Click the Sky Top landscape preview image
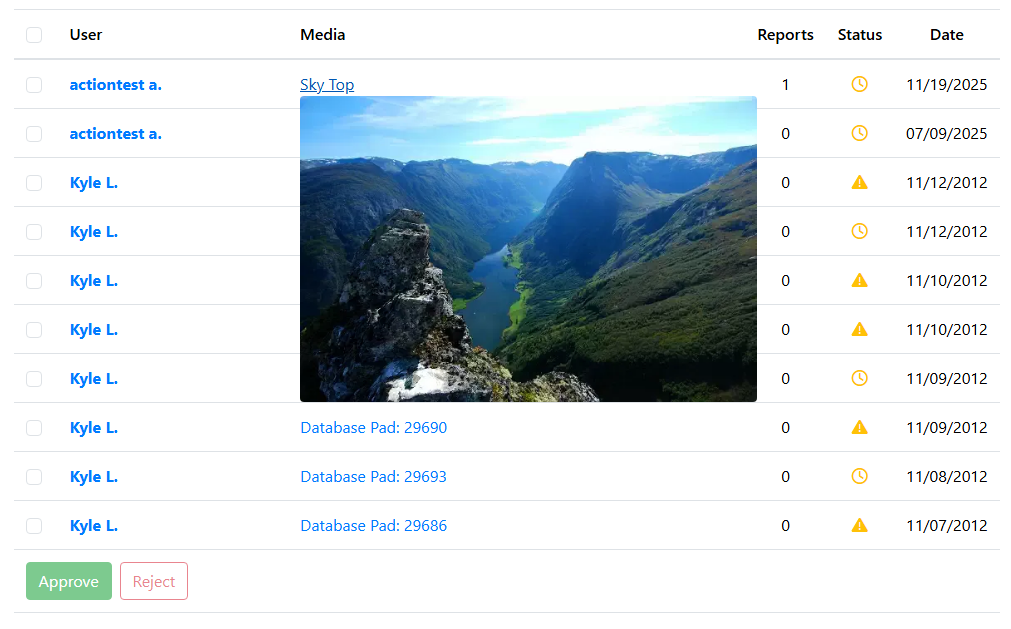 [x=528, y=249]
